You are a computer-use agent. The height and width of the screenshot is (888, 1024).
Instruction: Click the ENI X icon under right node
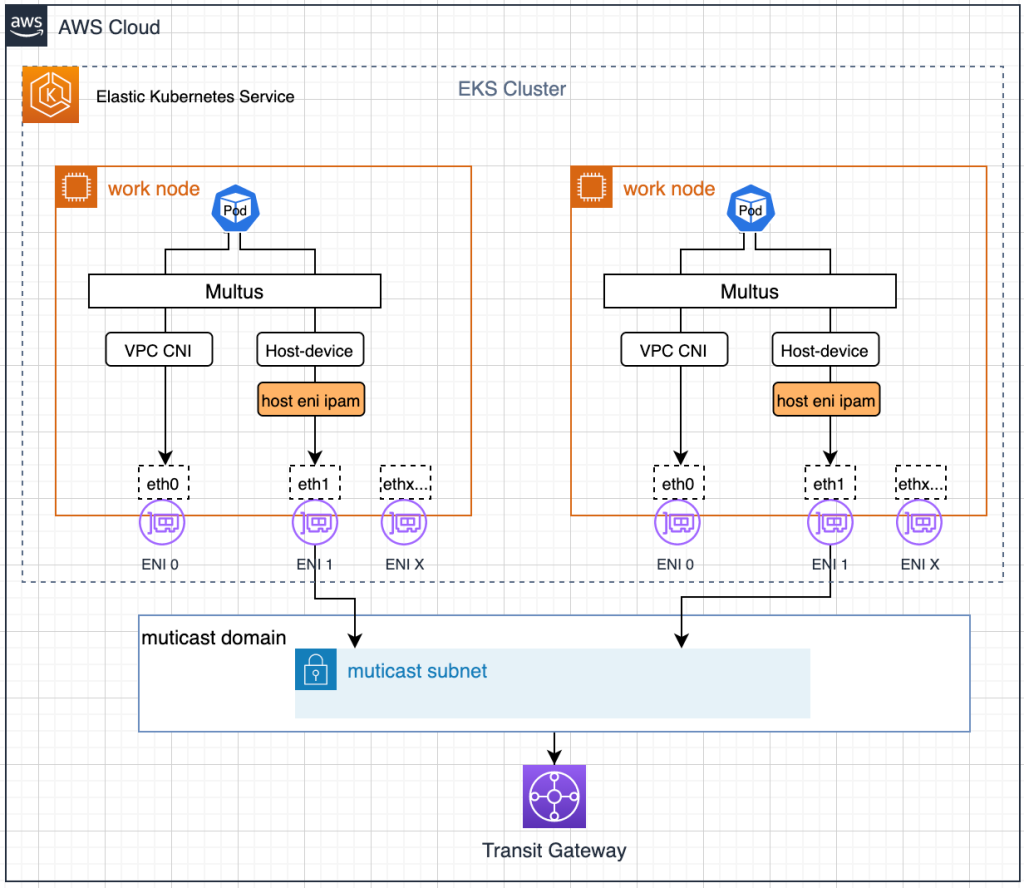coord(920,522)
